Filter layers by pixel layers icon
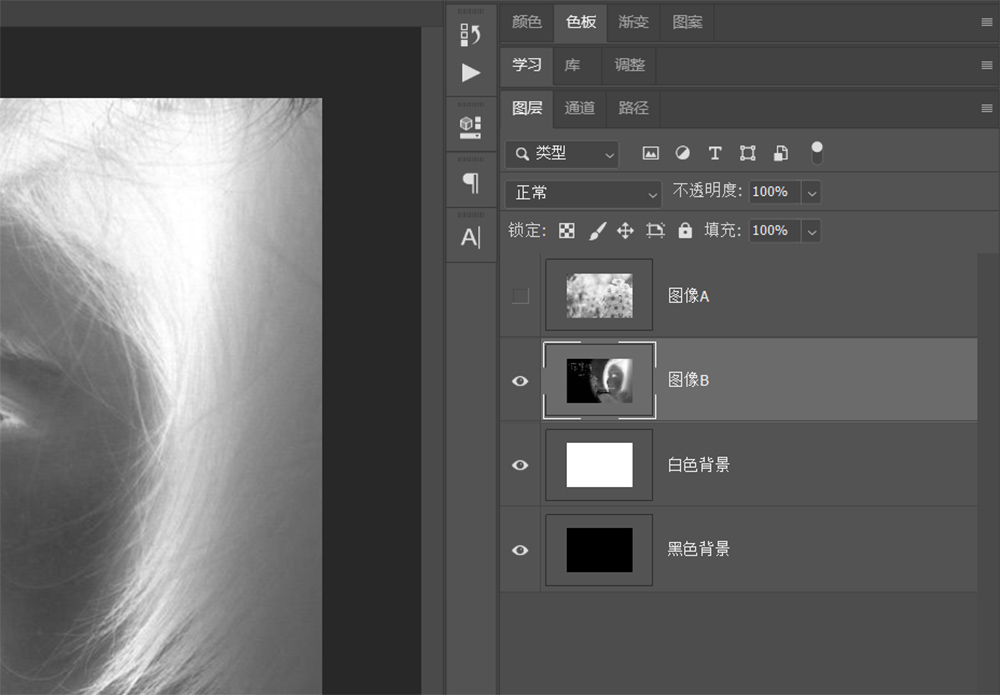Image resolution: width=1000 pixels, height=695 pixels. (x=650, y=153)
